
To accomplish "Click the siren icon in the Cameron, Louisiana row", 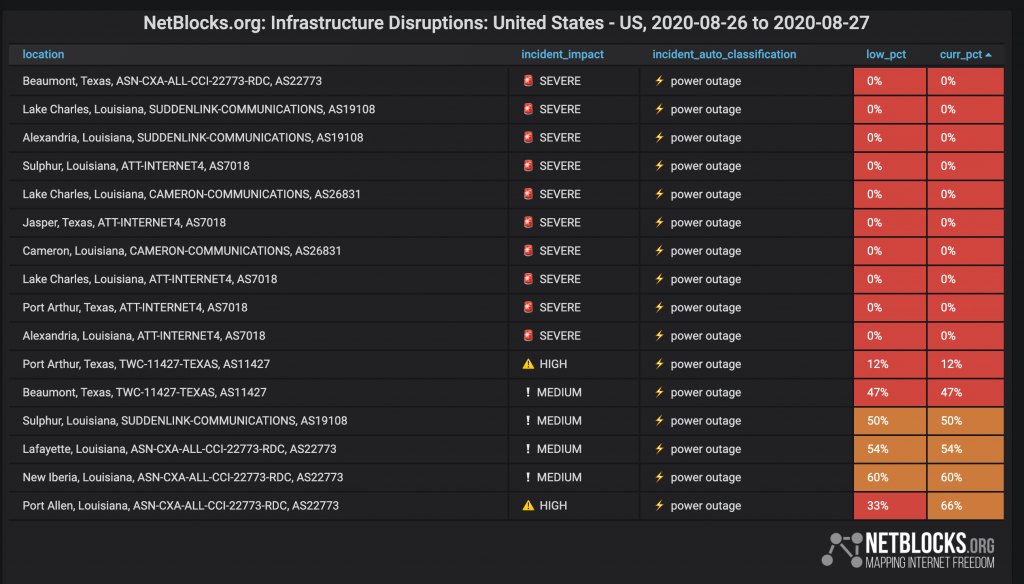I will (x=528, y=251).
